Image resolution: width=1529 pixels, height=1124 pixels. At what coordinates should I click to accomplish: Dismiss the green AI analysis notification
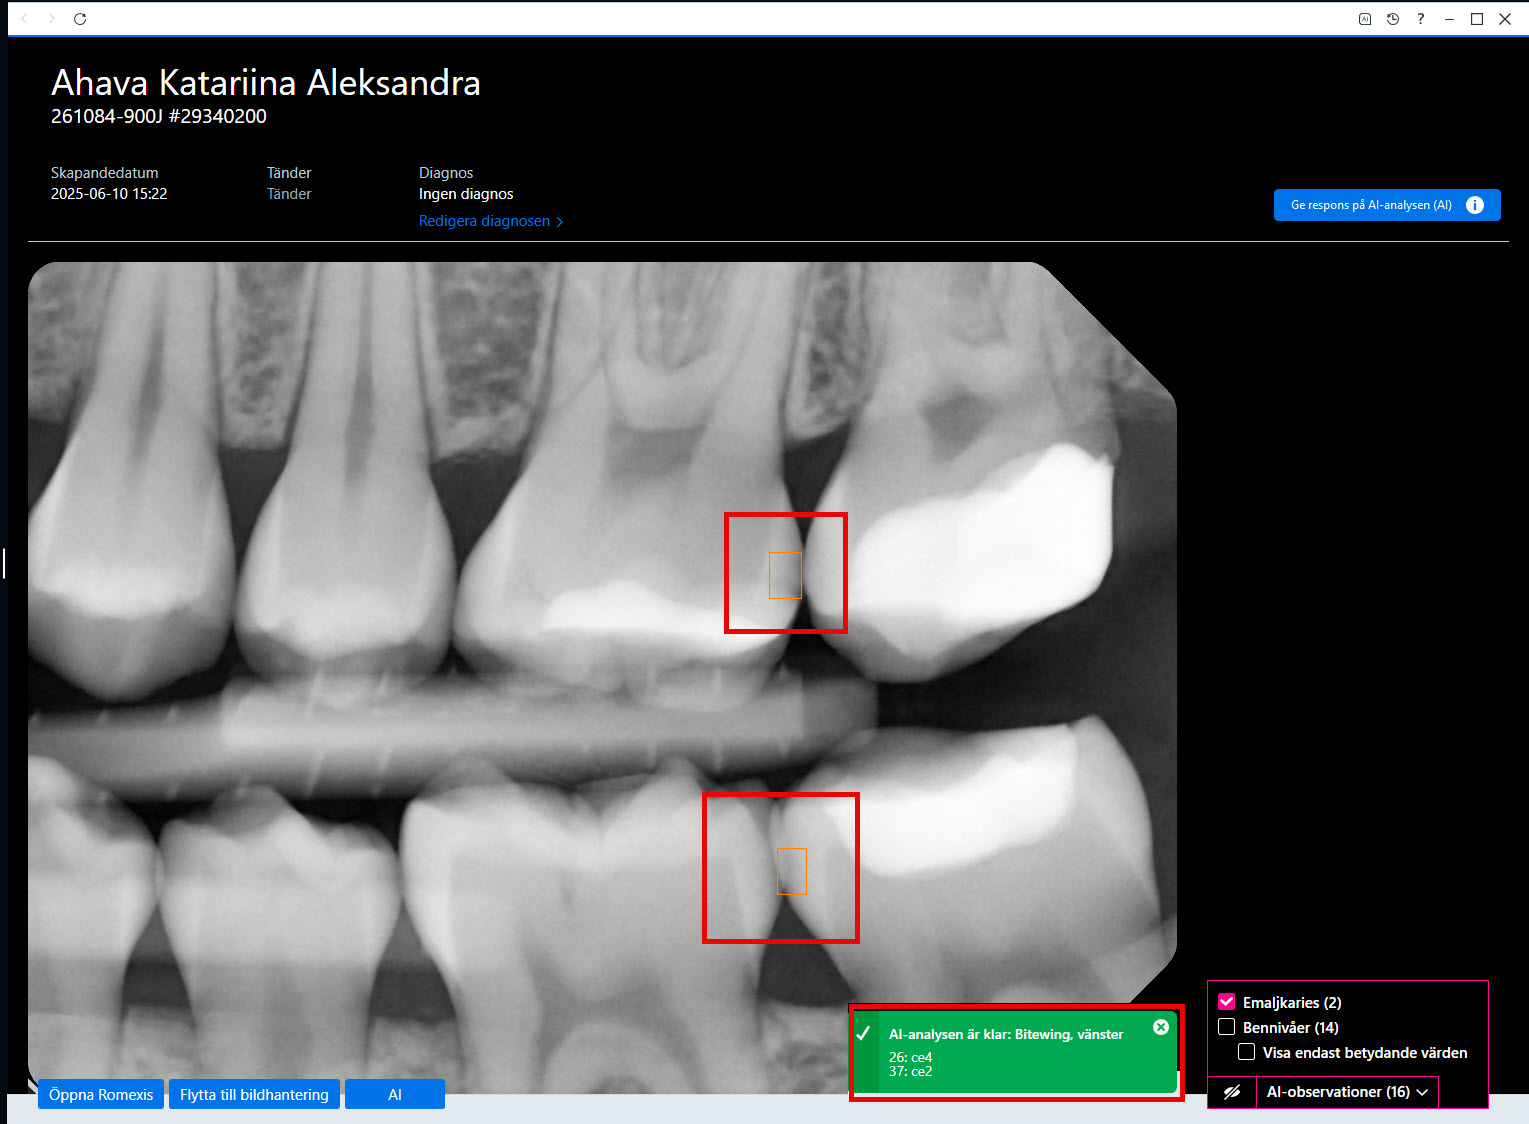(x=1161, y=1027)
